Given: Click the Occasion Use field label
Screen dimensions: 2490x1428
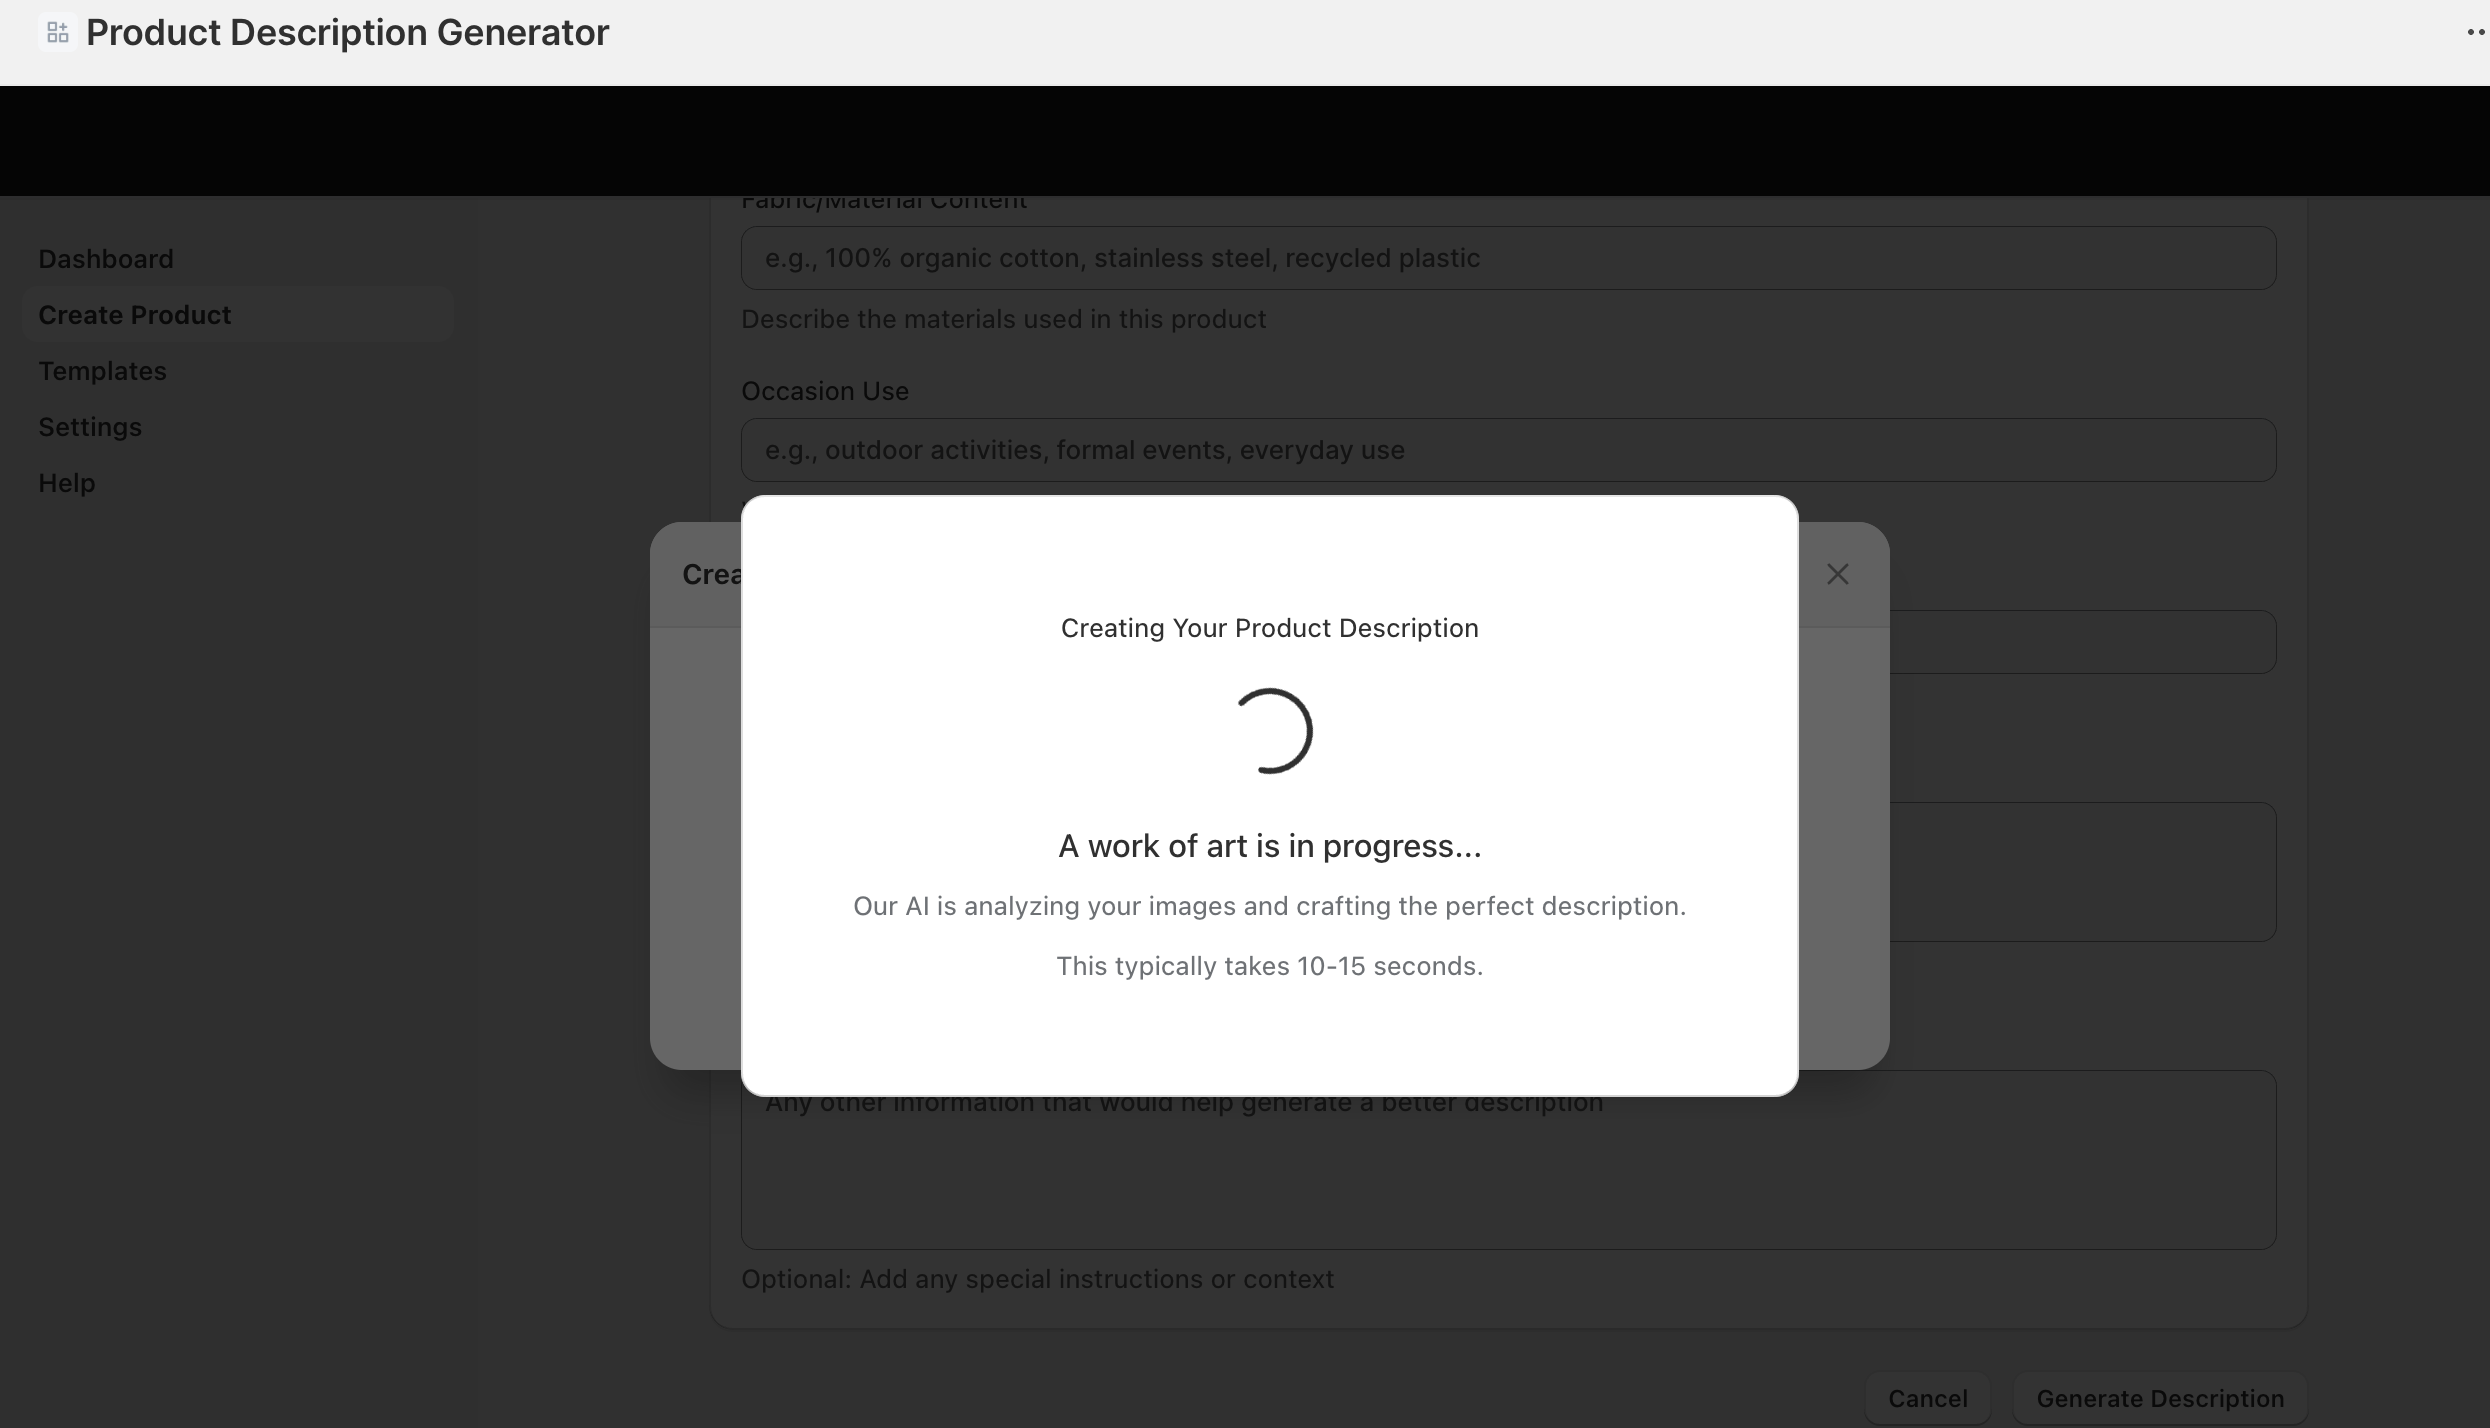Looking at the screenshot, I should click(824, 391).
